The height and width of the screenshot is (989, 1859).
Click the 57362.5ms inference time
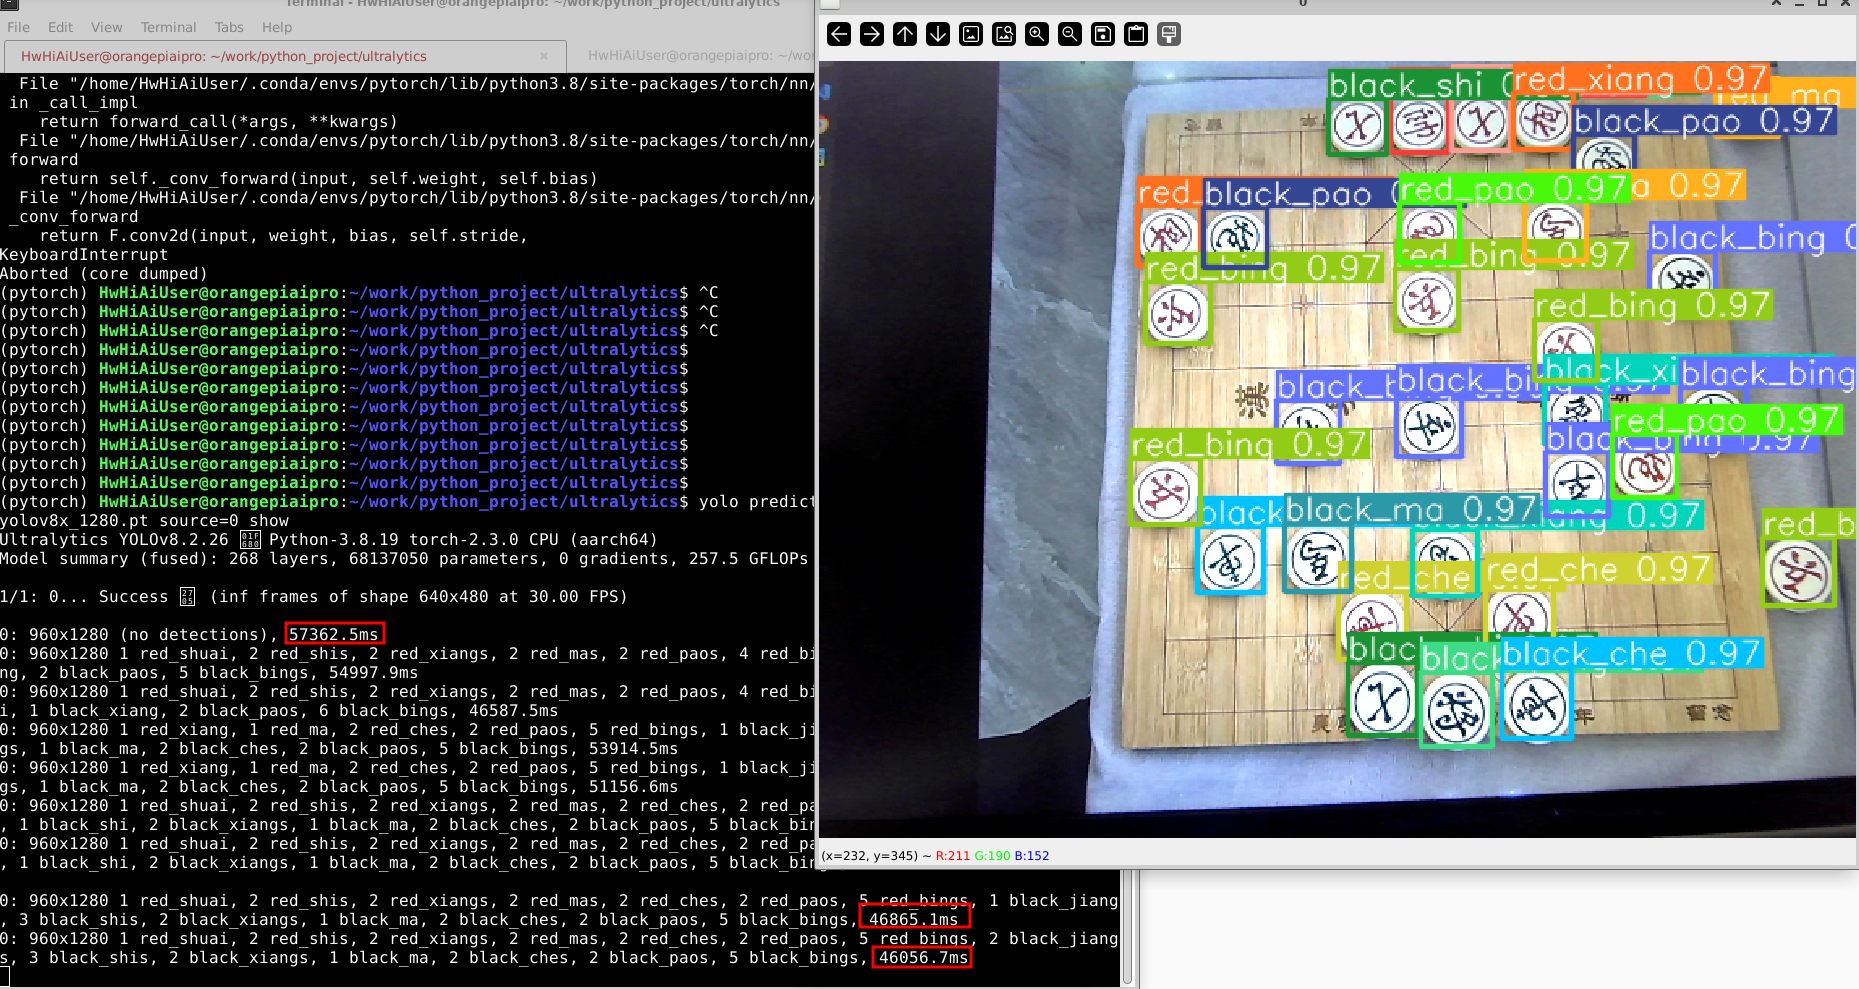334,634
